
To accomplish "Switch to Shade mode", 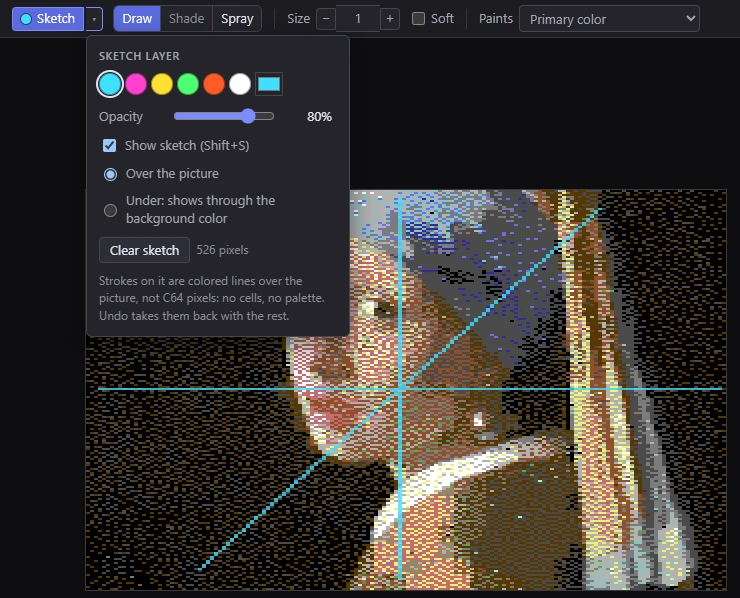I will pos(186,19).
